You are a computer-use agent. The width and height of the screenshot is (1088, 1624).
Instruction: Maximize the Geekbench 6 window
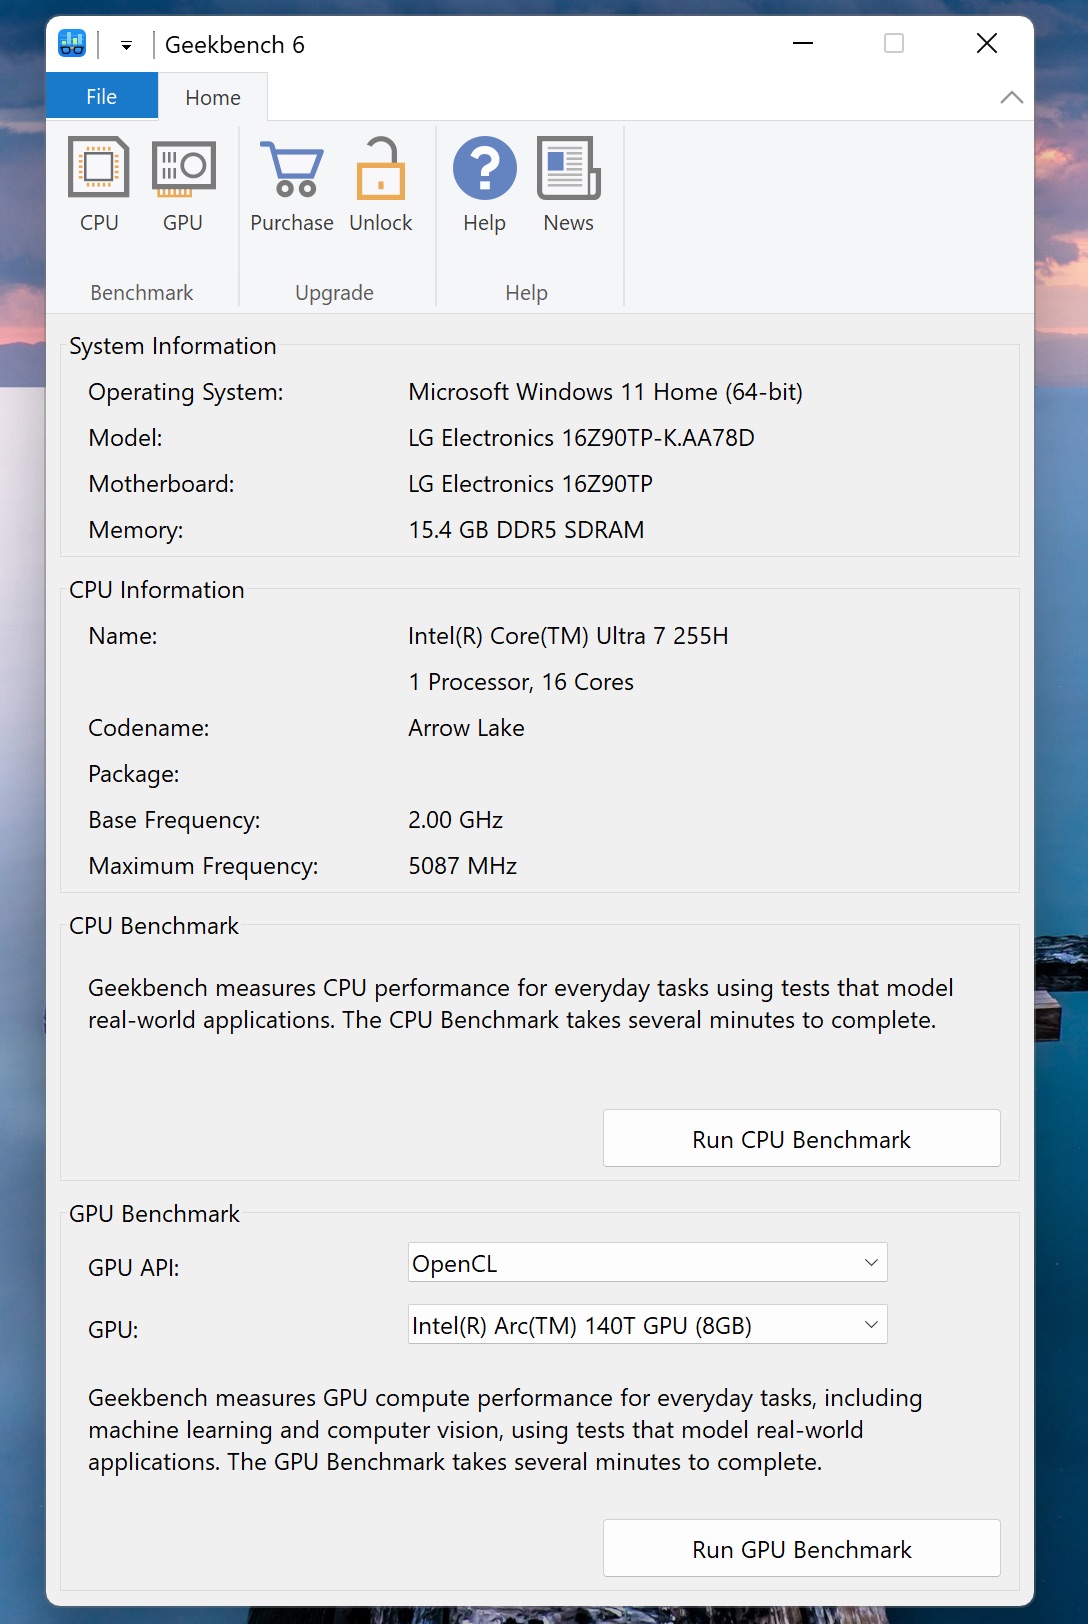[894, 43]
